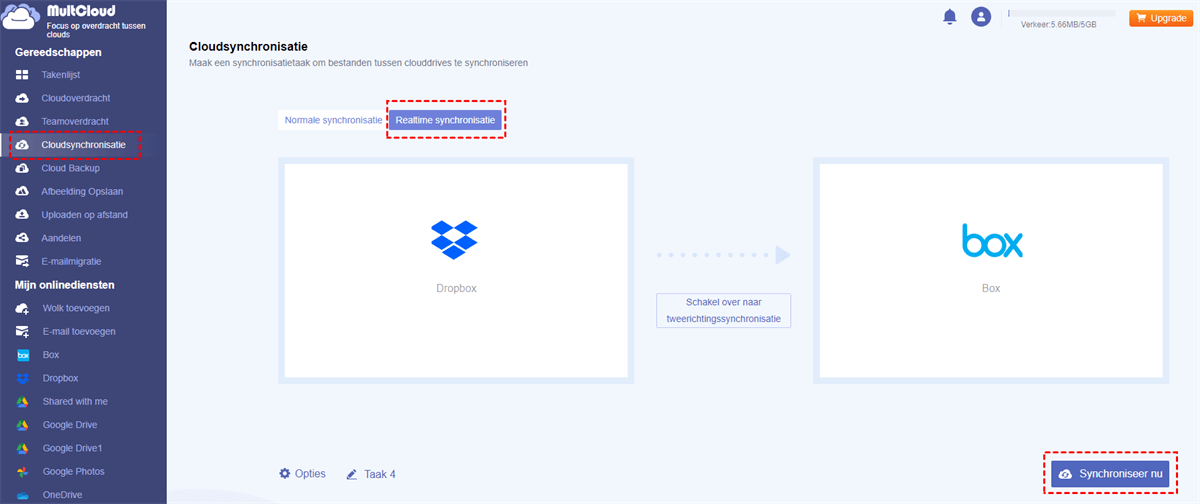Click the large box logo in destination panel

pyautogui.click(x=992, y=242)
